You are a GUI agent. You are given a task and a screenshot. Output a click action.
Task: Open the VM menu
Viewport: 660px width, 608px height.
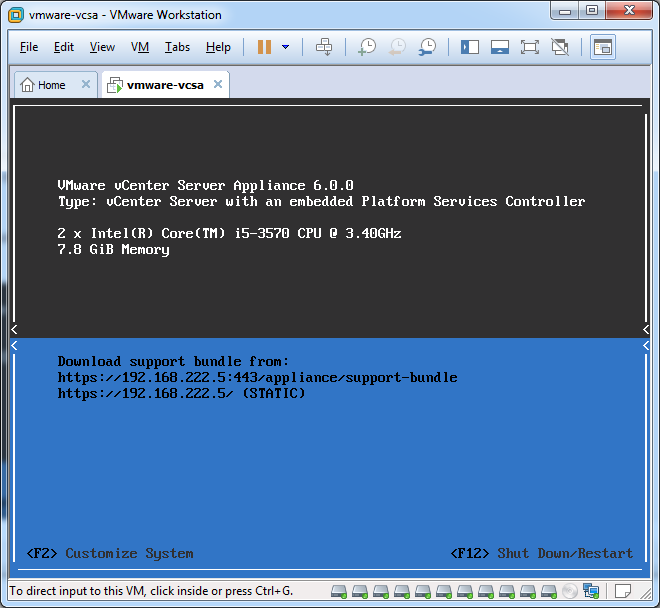pyautogui.click(x=140, y=47)
